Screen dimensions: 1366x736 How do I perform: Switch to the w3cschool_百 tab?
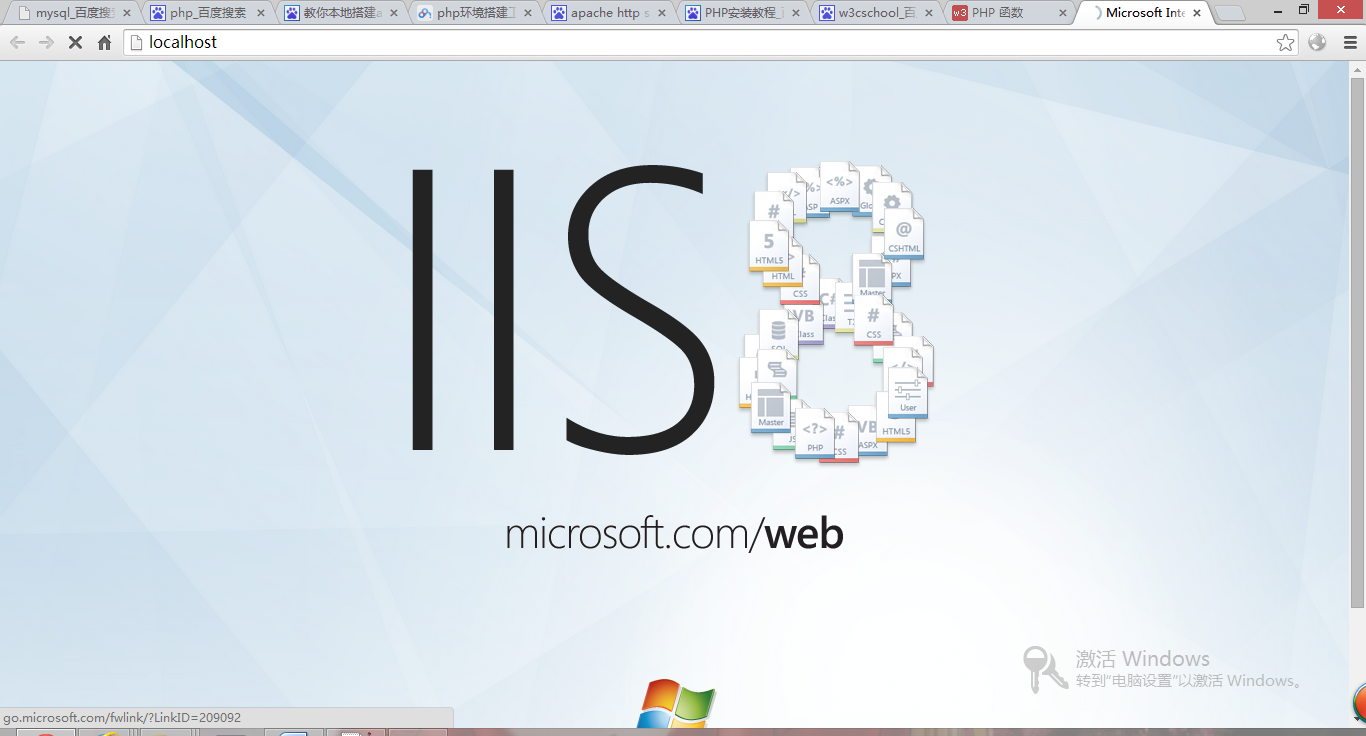876,13
